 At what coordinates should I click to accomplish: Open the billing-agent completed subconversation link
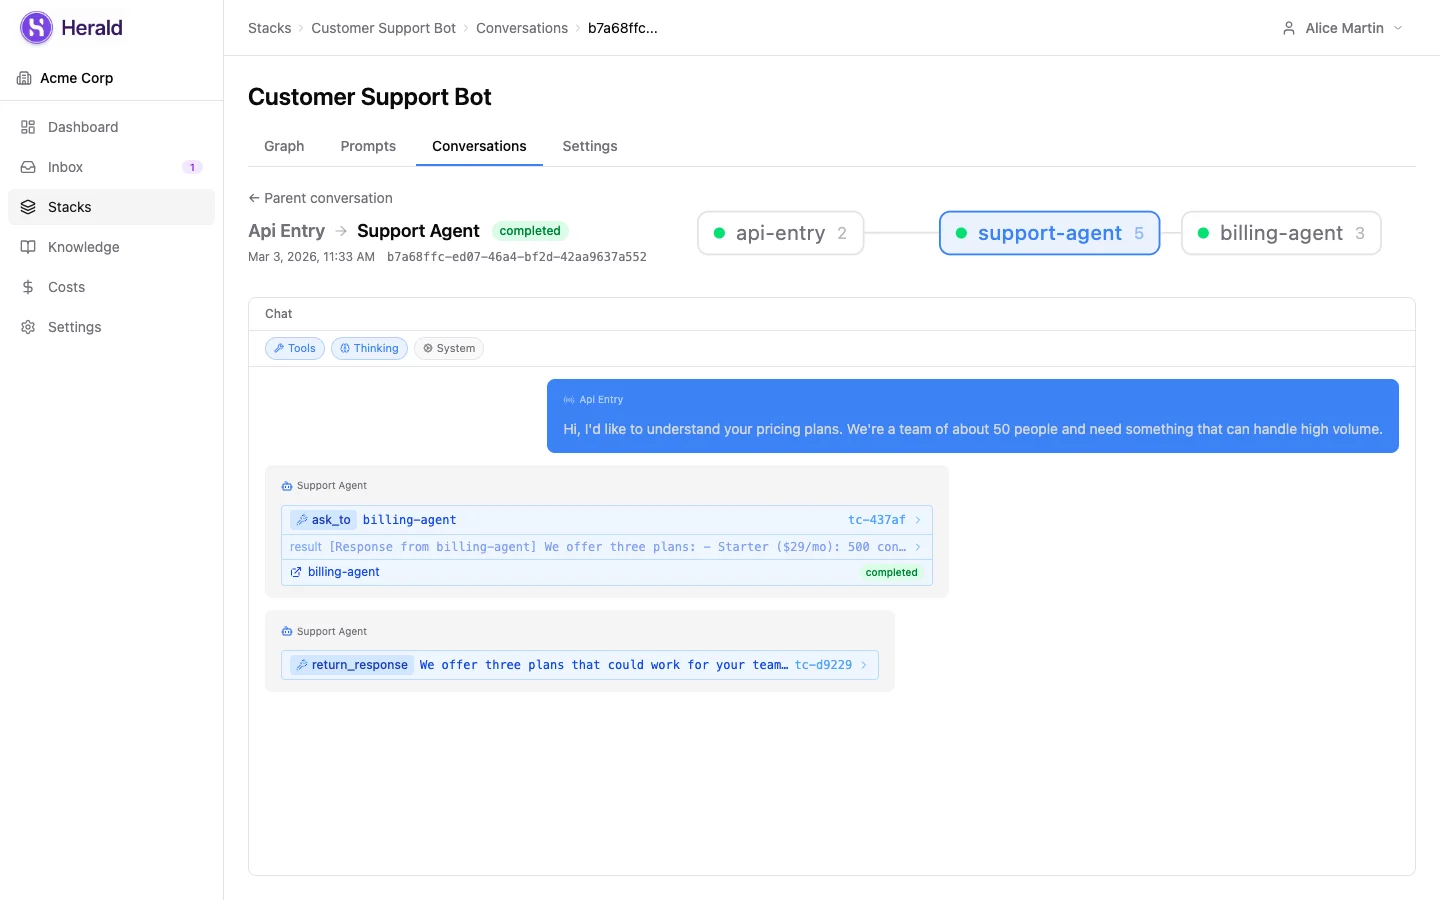[343, 571]
